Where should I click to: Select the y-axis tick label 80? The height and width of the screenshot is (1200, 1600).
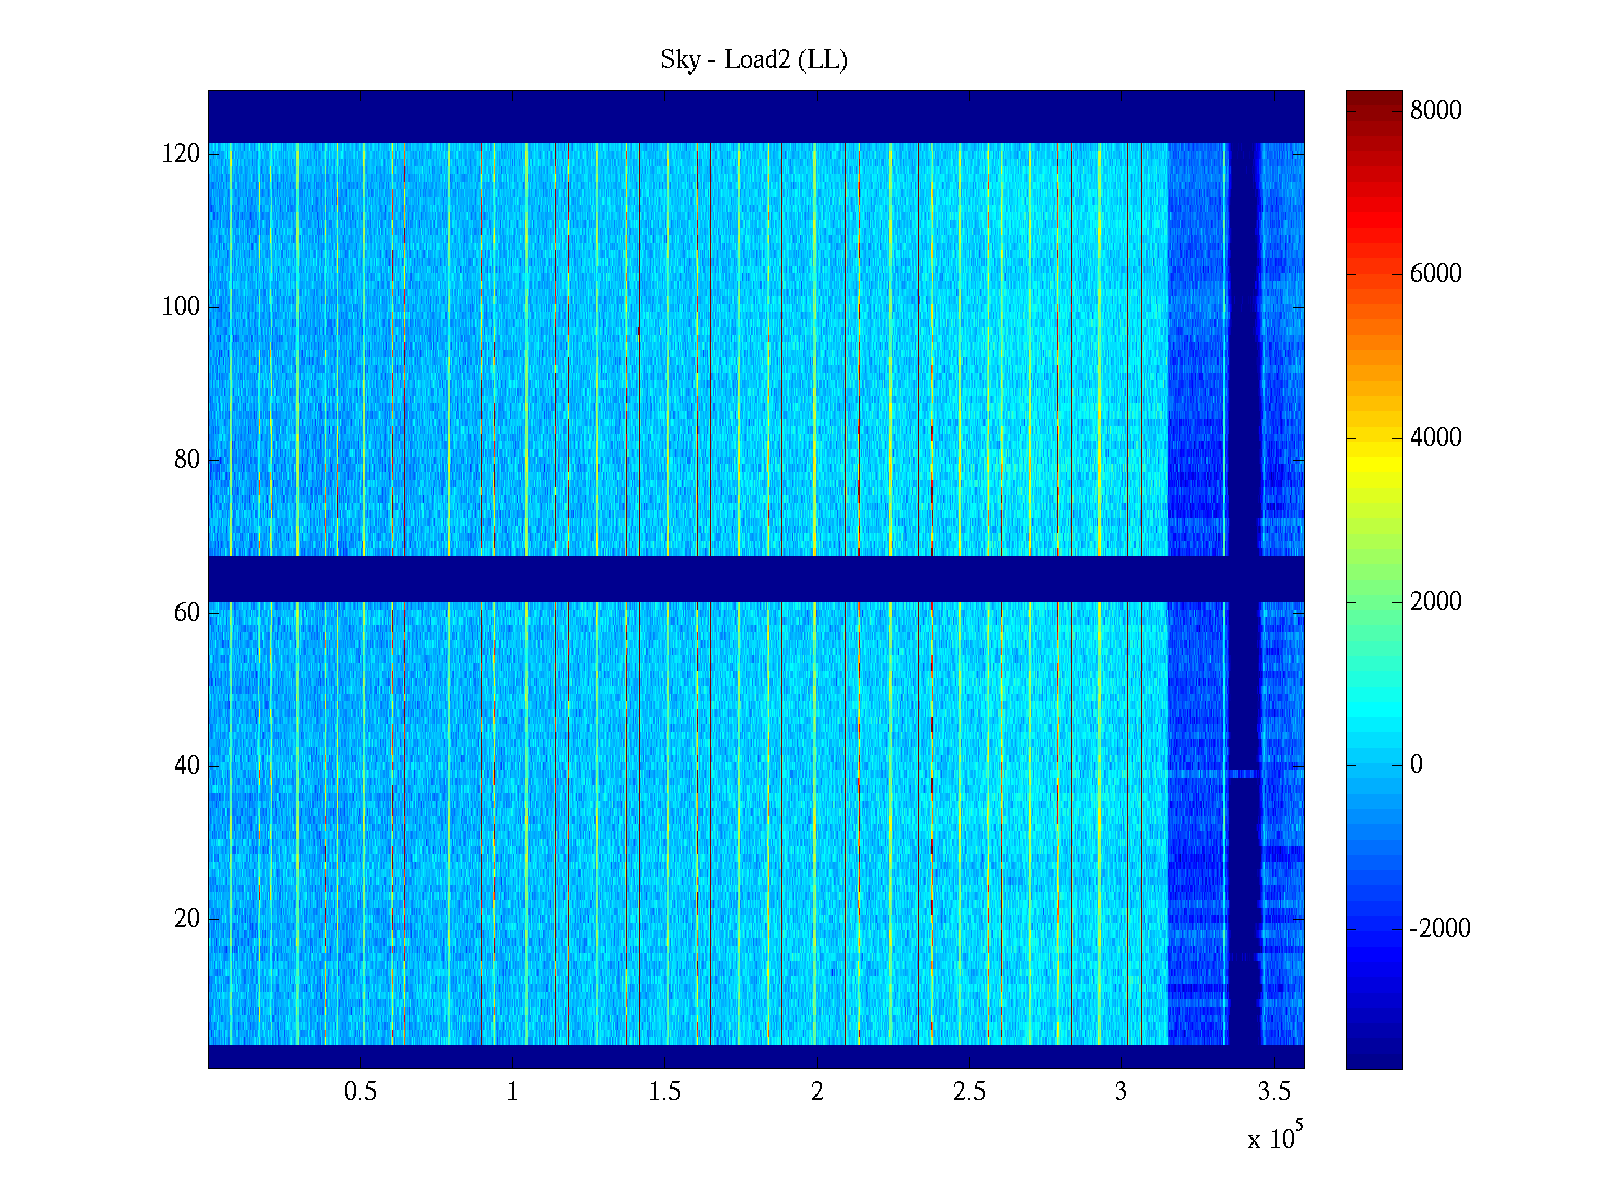coord(187,460)
